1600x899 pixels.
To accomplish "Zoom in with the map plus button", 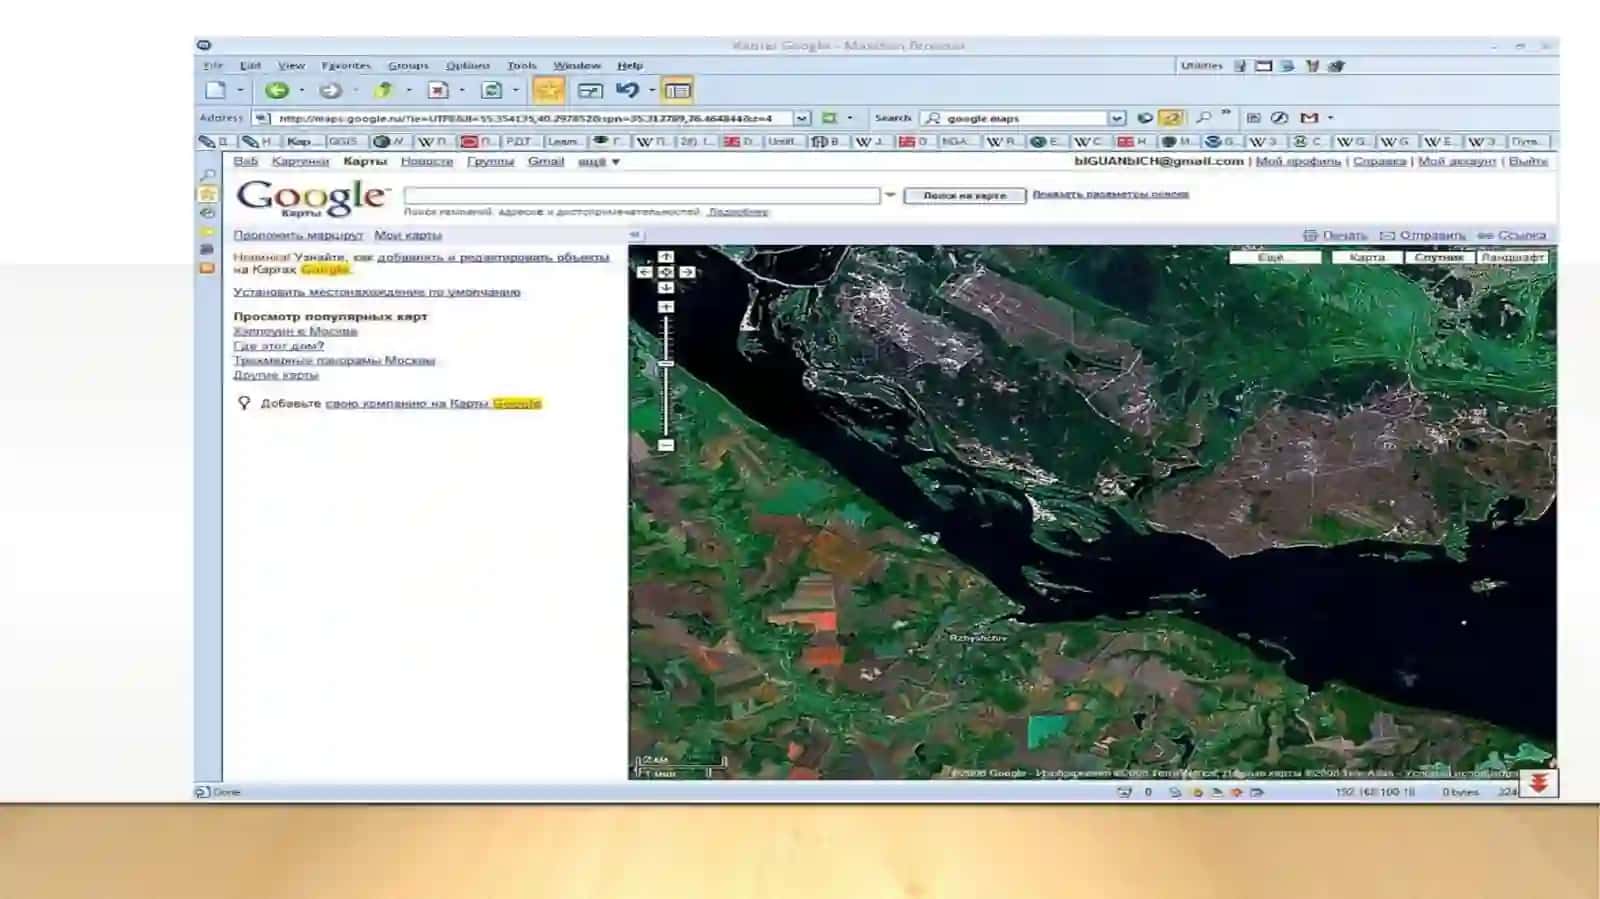I will pos(666,307).
